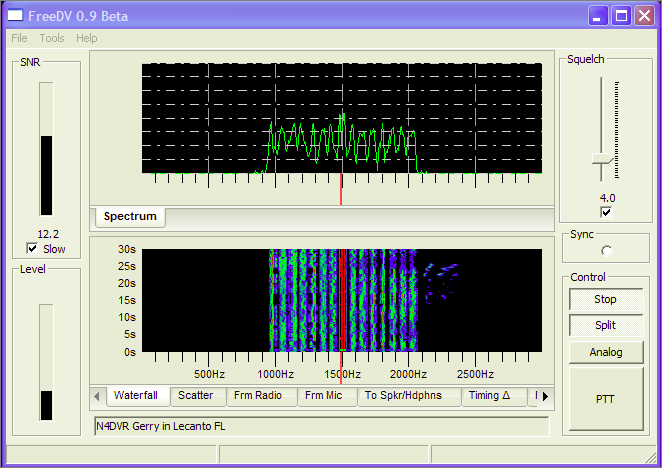Click the Squelch level slider handle
Image resolution: width=662 pixels, height=468 pixels.
coord(601,160)
